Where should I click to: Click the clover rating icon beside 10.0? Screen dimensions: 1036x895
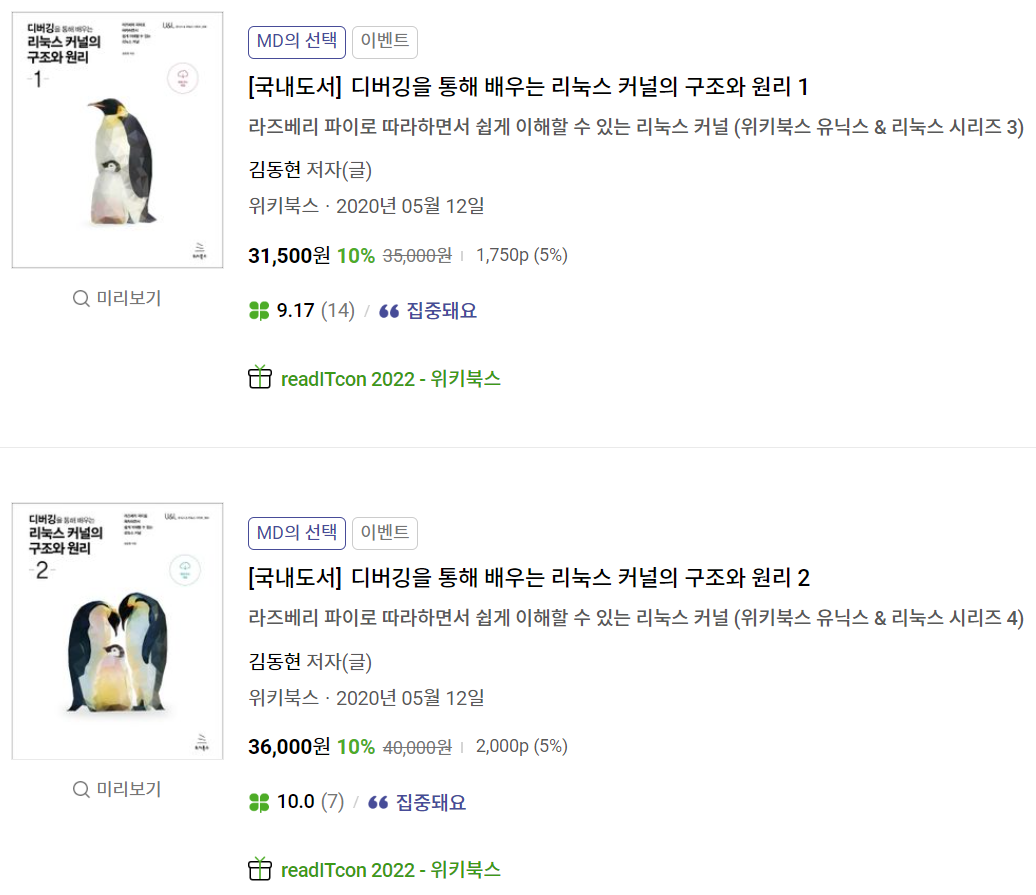click(259, 803)
